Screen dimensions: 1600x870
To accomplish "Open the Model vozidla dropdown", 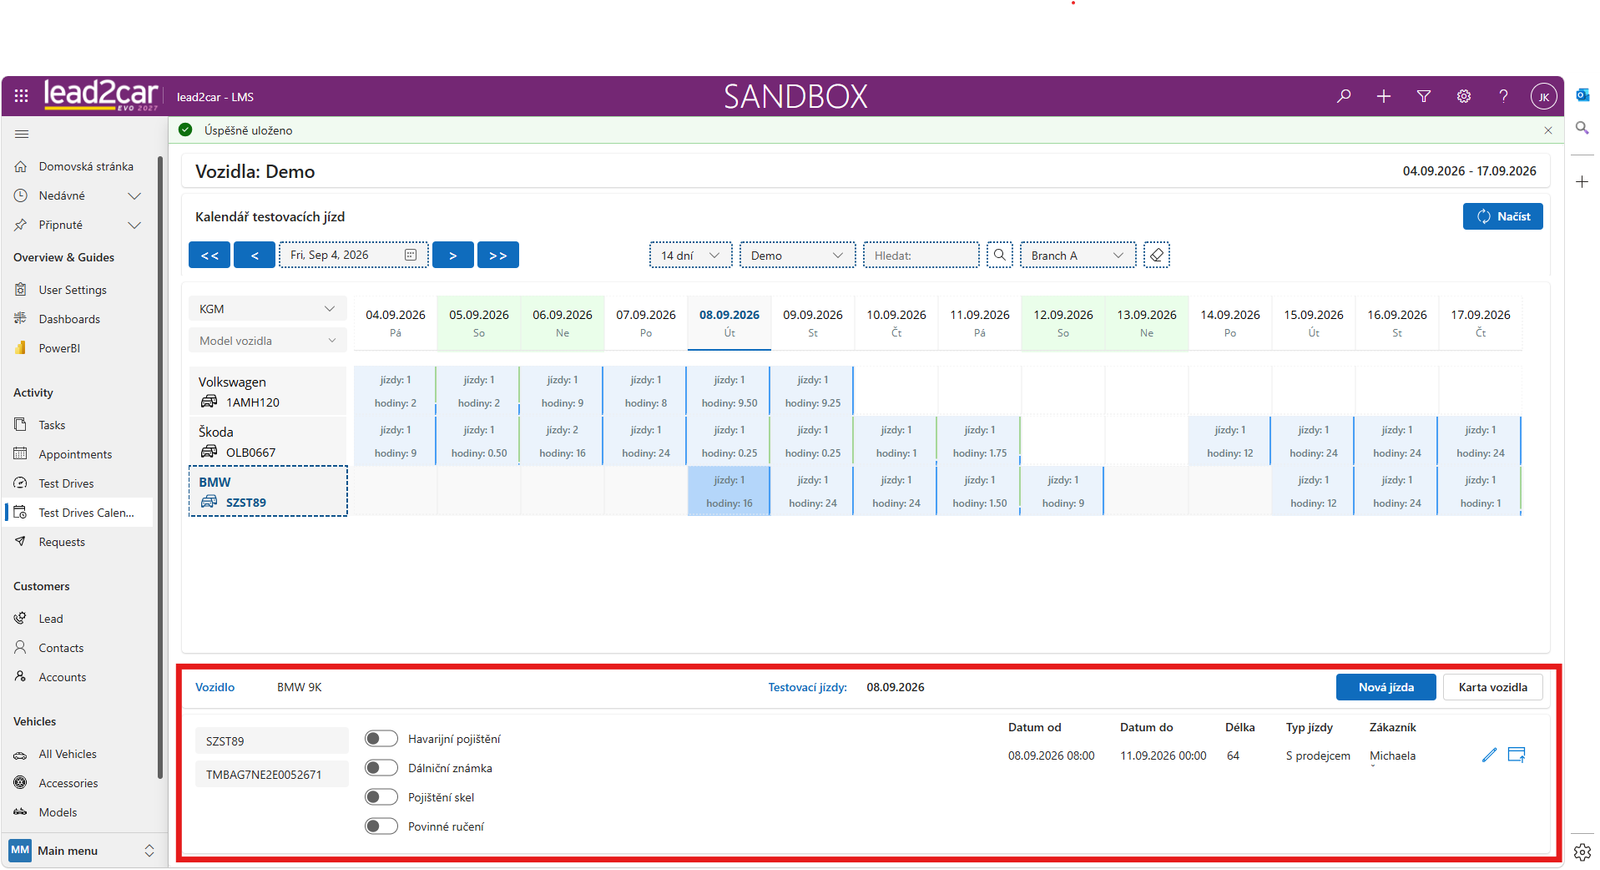I will [x=268, y=341].
